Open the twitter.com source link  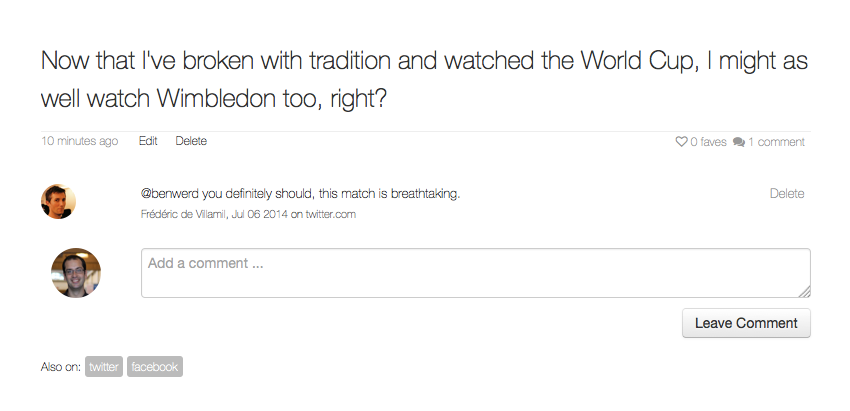(x=331, y=214)
